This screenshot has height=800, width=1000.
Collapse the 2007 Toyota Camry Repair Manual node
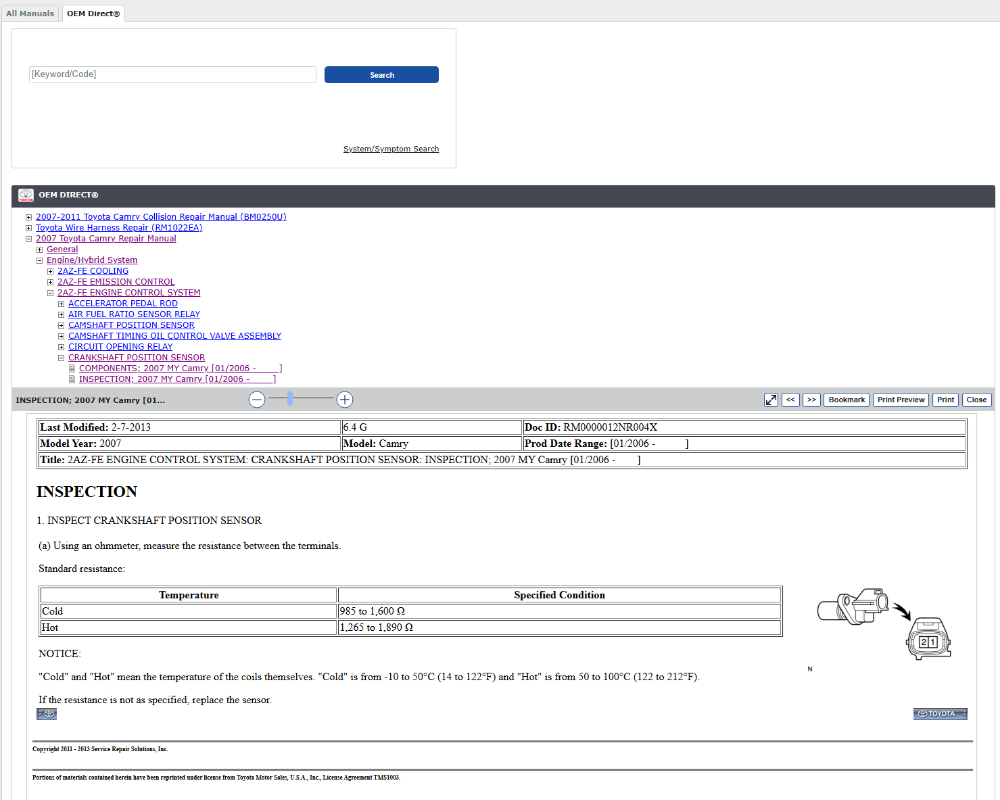[x=29, y=239]
